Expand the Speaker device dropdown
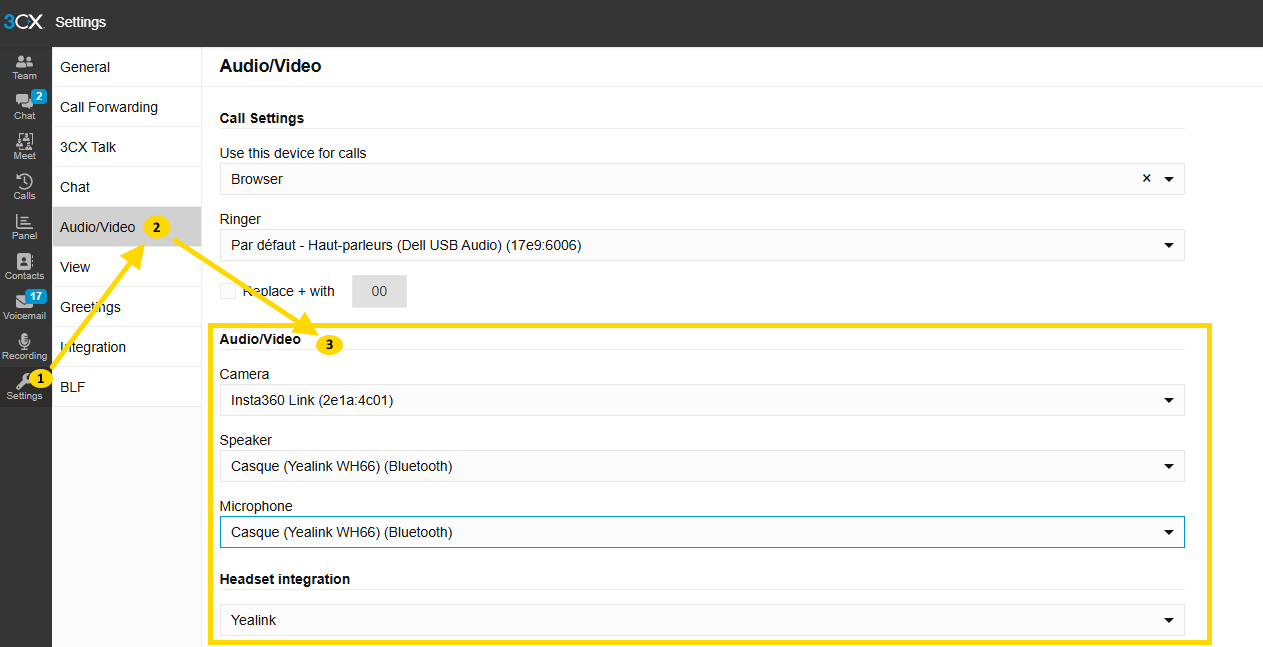Image resolution: width=1263 pixels, height=647 pixels. 702,466
